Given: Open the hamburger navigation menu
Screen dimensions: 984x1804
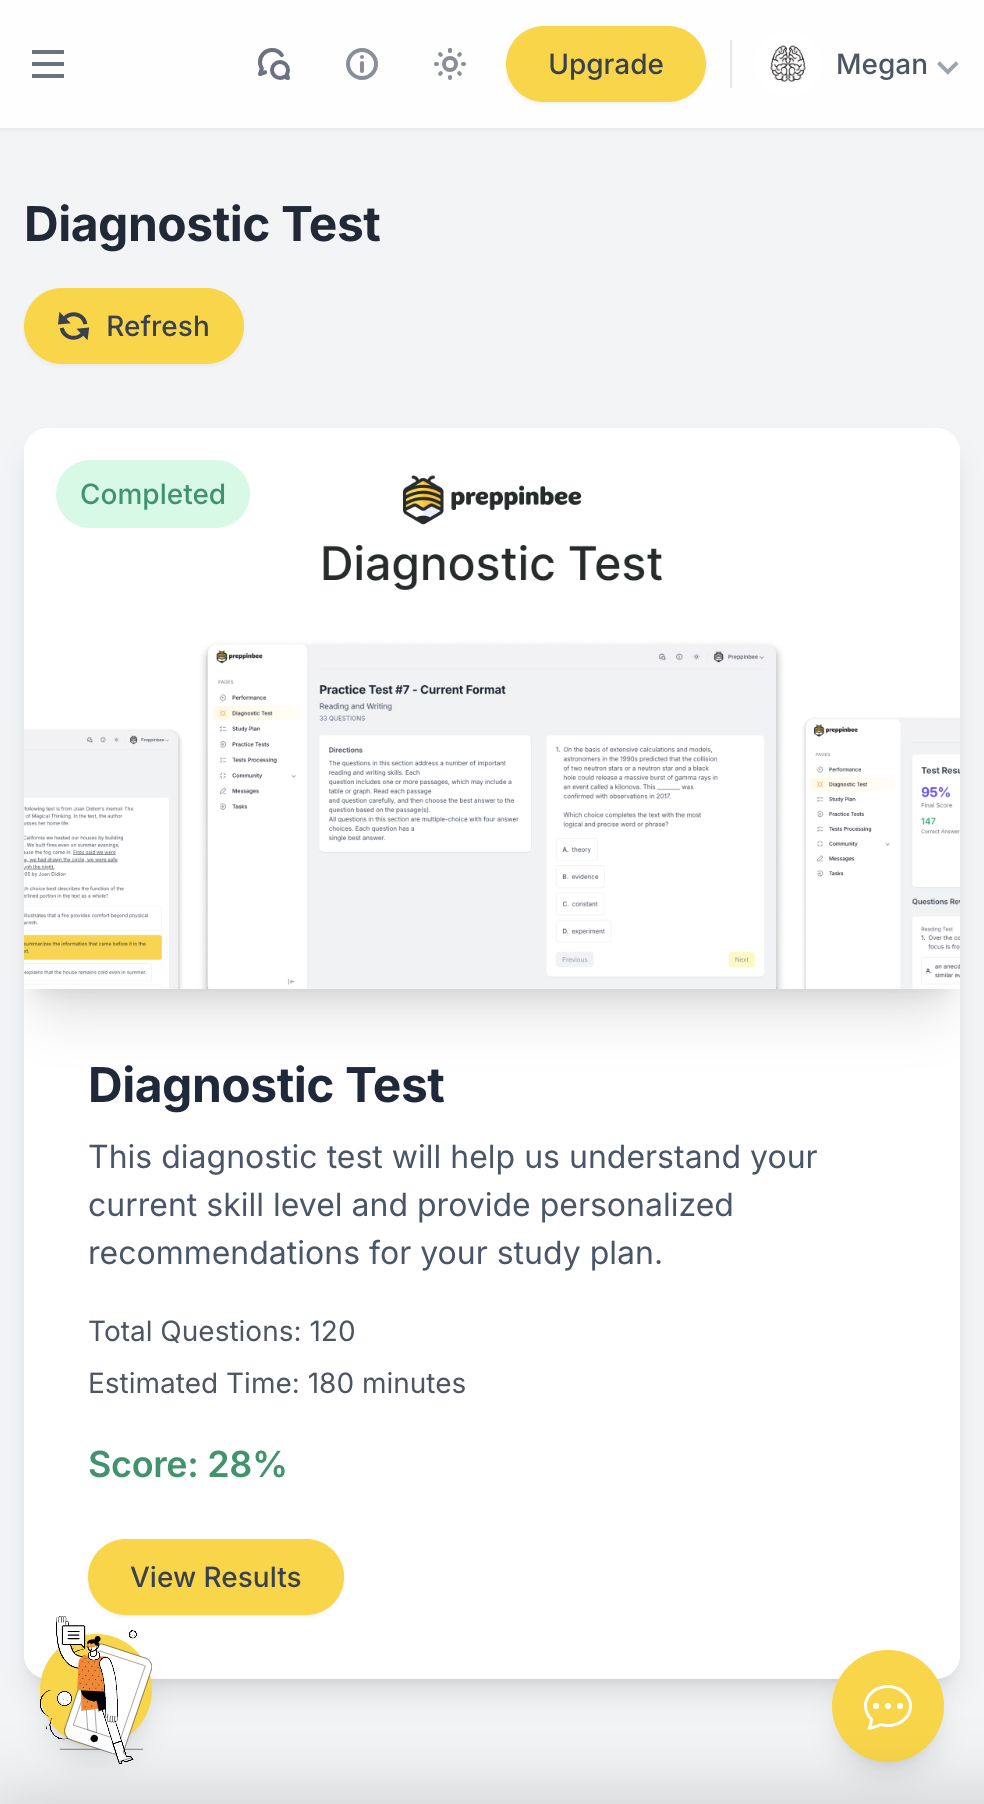Looking at the screenshot, I should 48,65.
